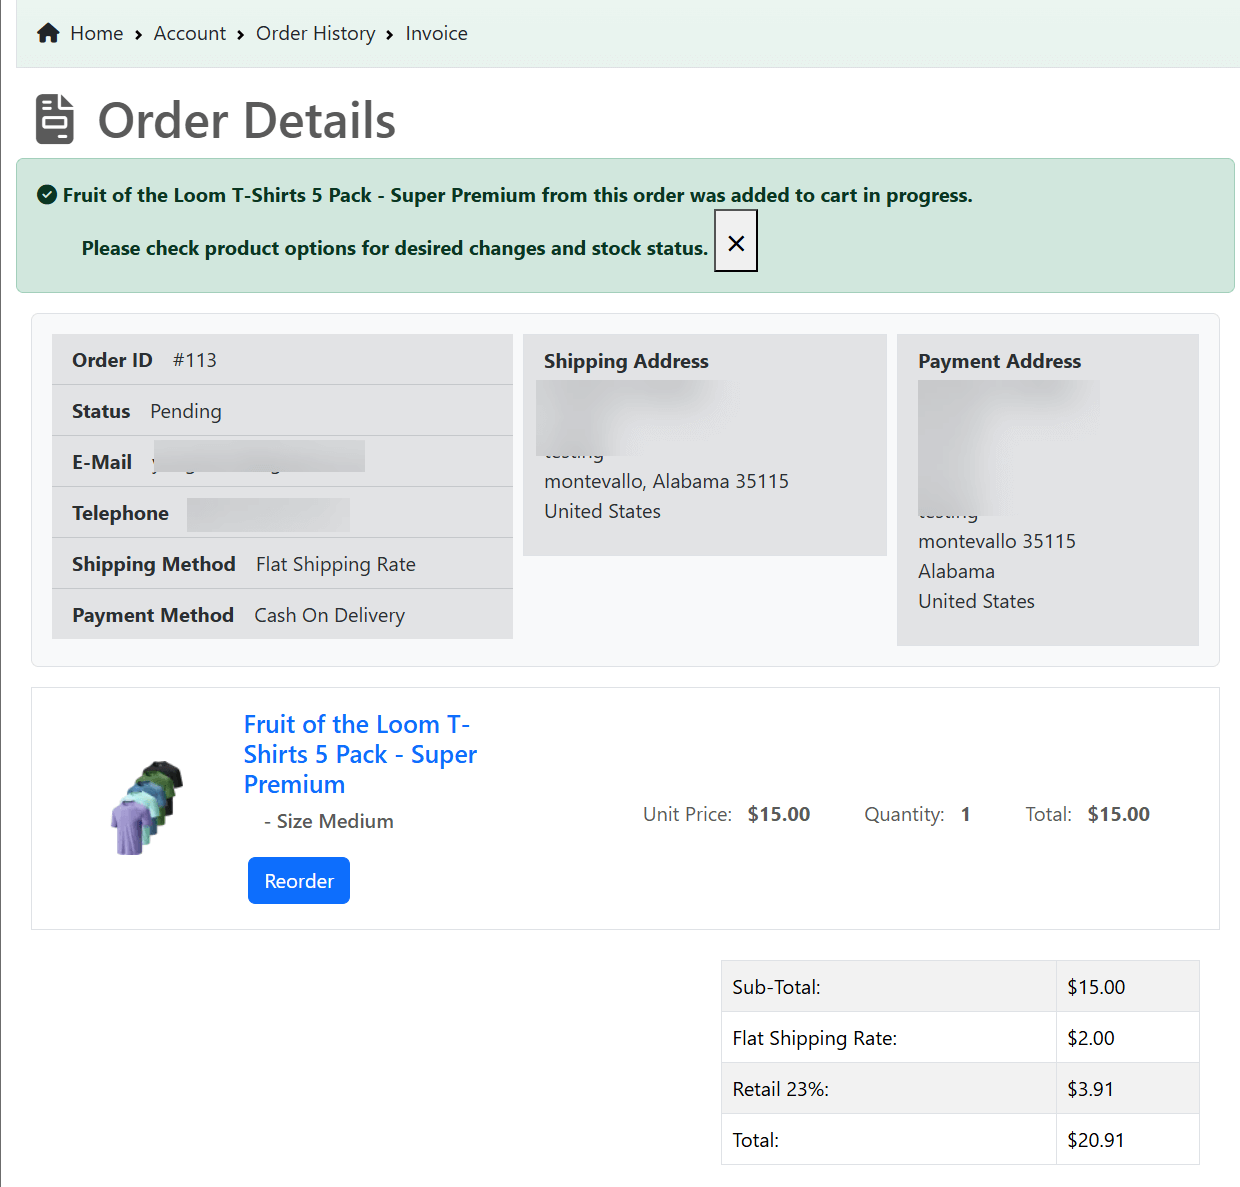Click the Pending status value
This screenshot has height=1187, width=1240.
coord(186,411)
